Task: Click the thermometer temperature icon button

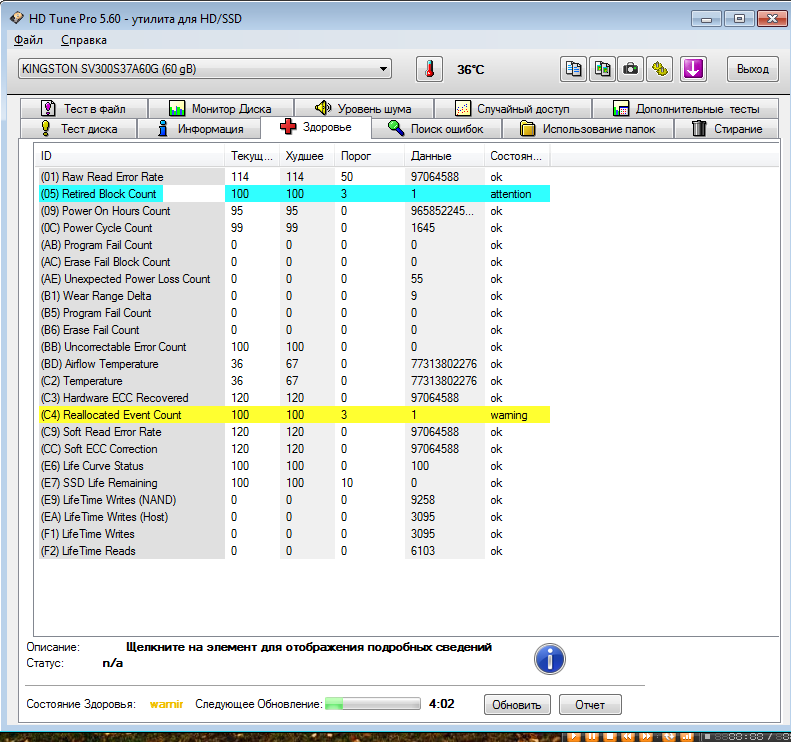Action: coord(429,69)
